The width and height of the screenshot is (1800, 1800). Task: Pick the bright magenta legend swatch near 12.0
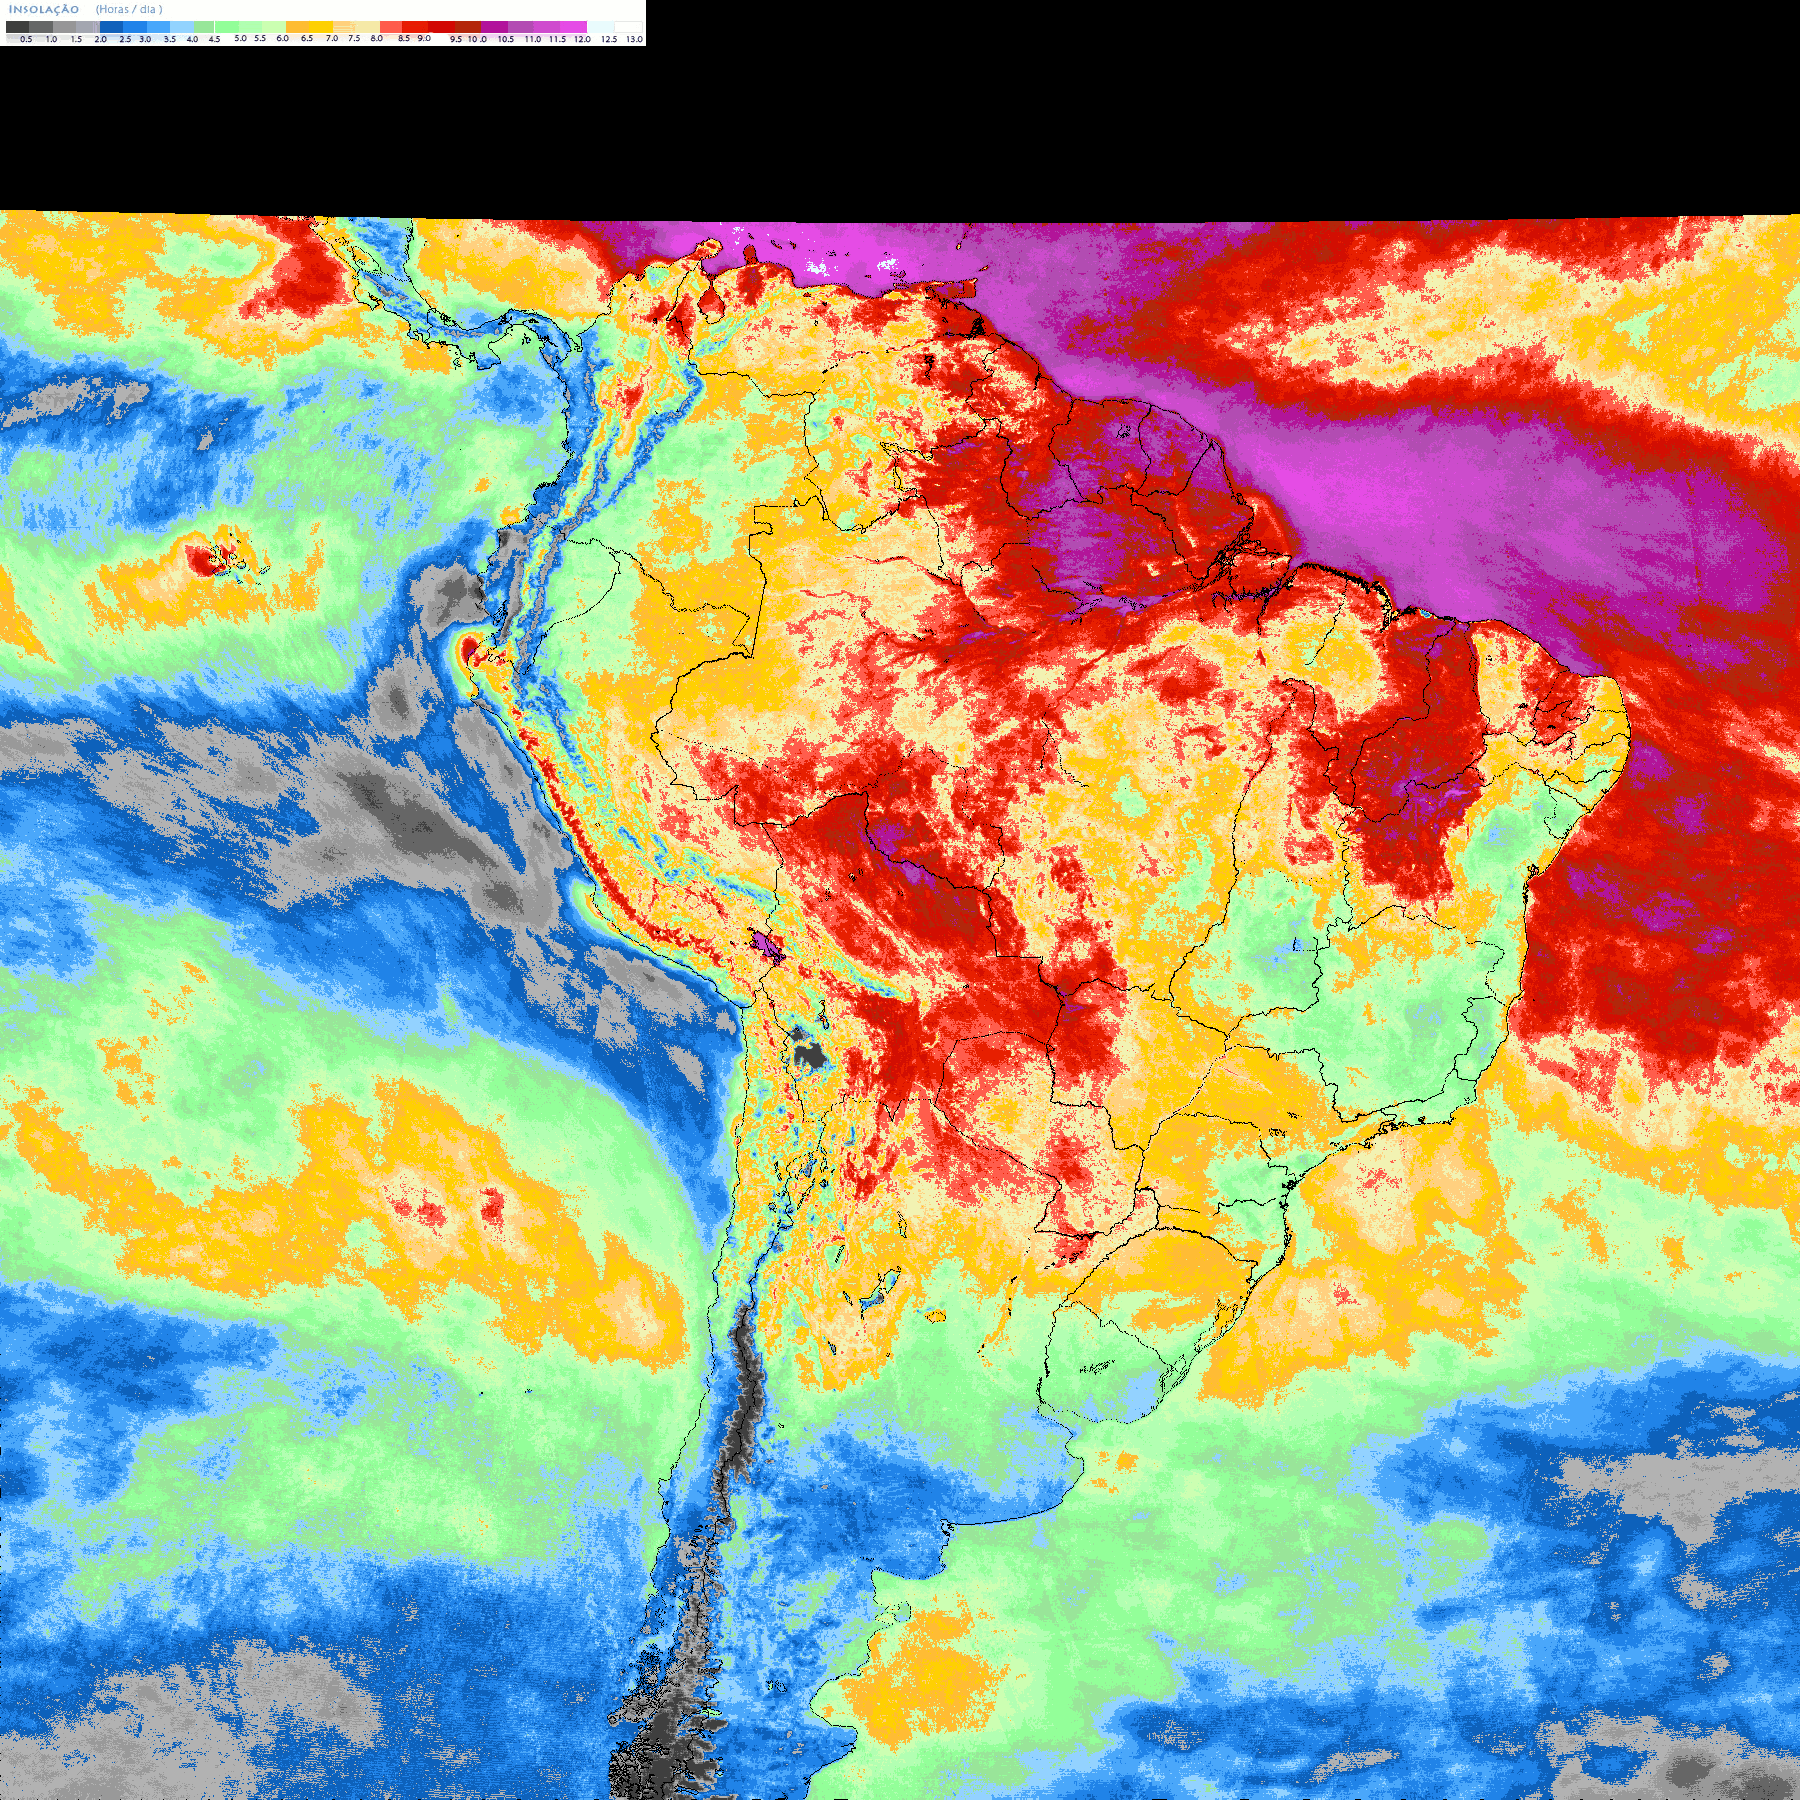(573, 27)
